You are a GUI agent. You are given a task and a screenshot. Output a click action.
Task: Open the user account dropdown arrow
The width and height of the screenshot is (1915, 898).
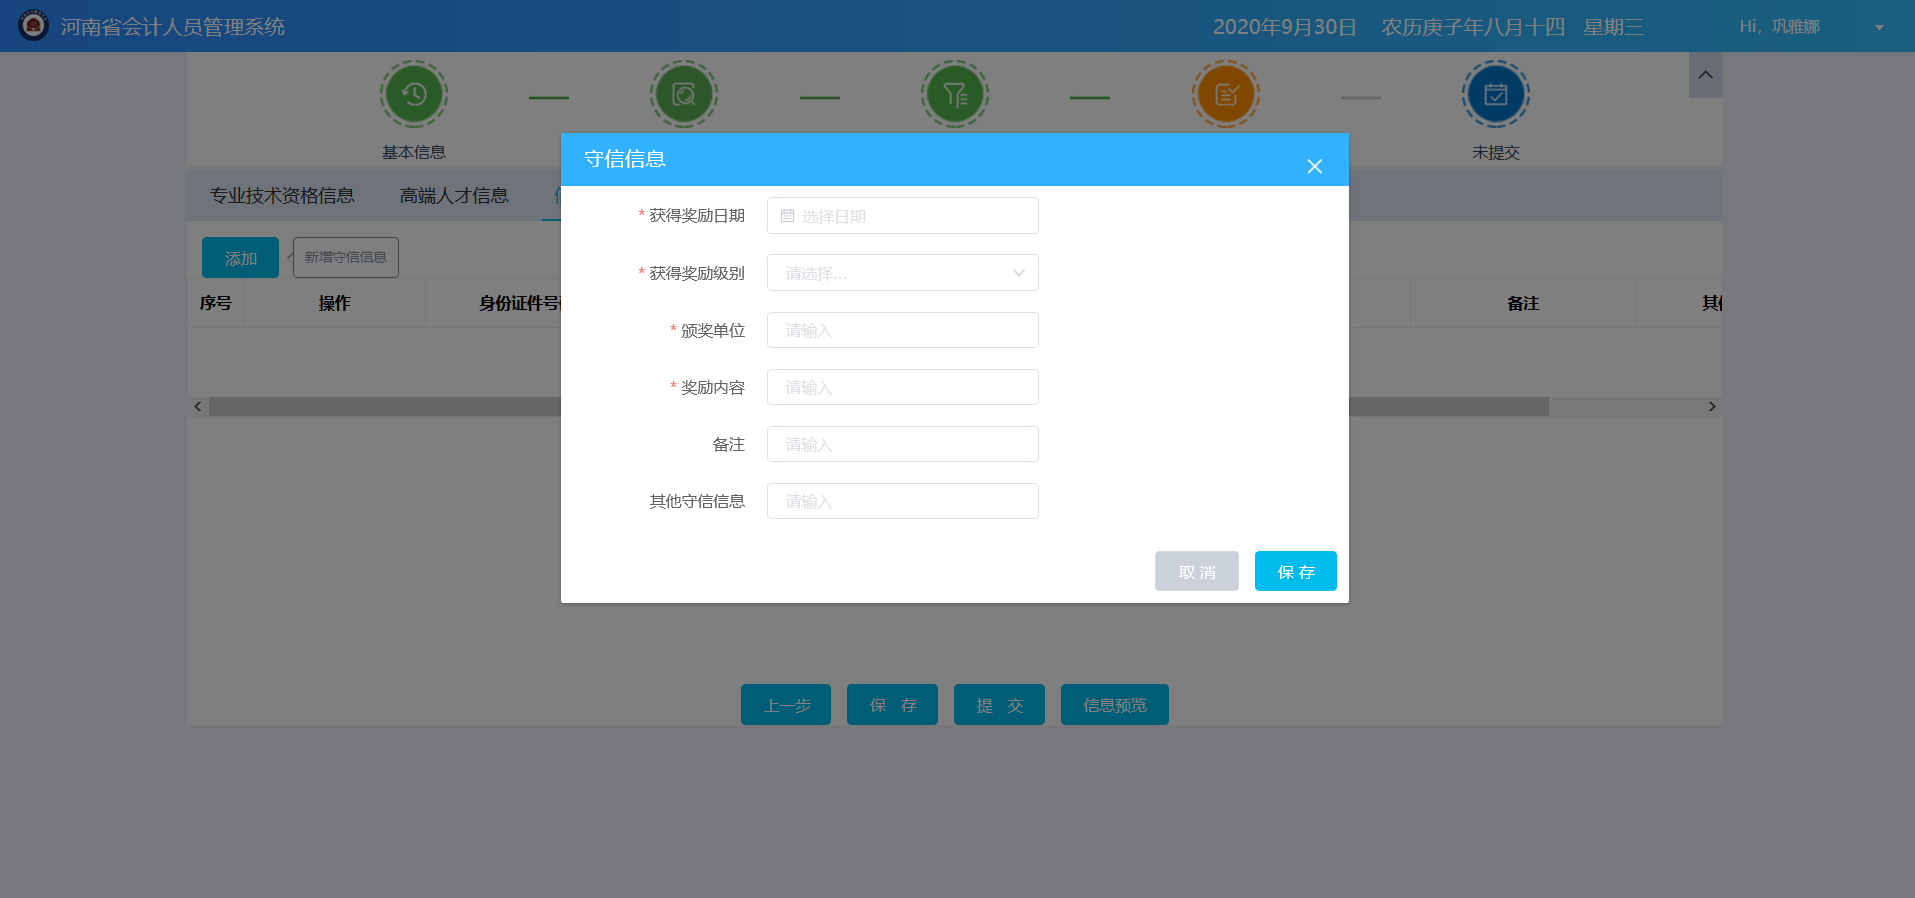(1879, 27)
